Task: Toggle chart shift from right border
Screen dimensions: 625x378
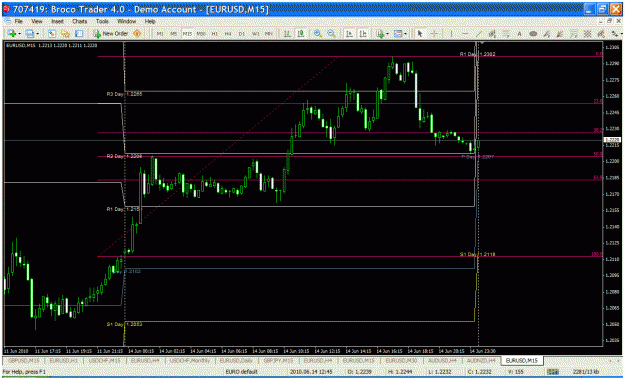Action: (x=363, y=34)
